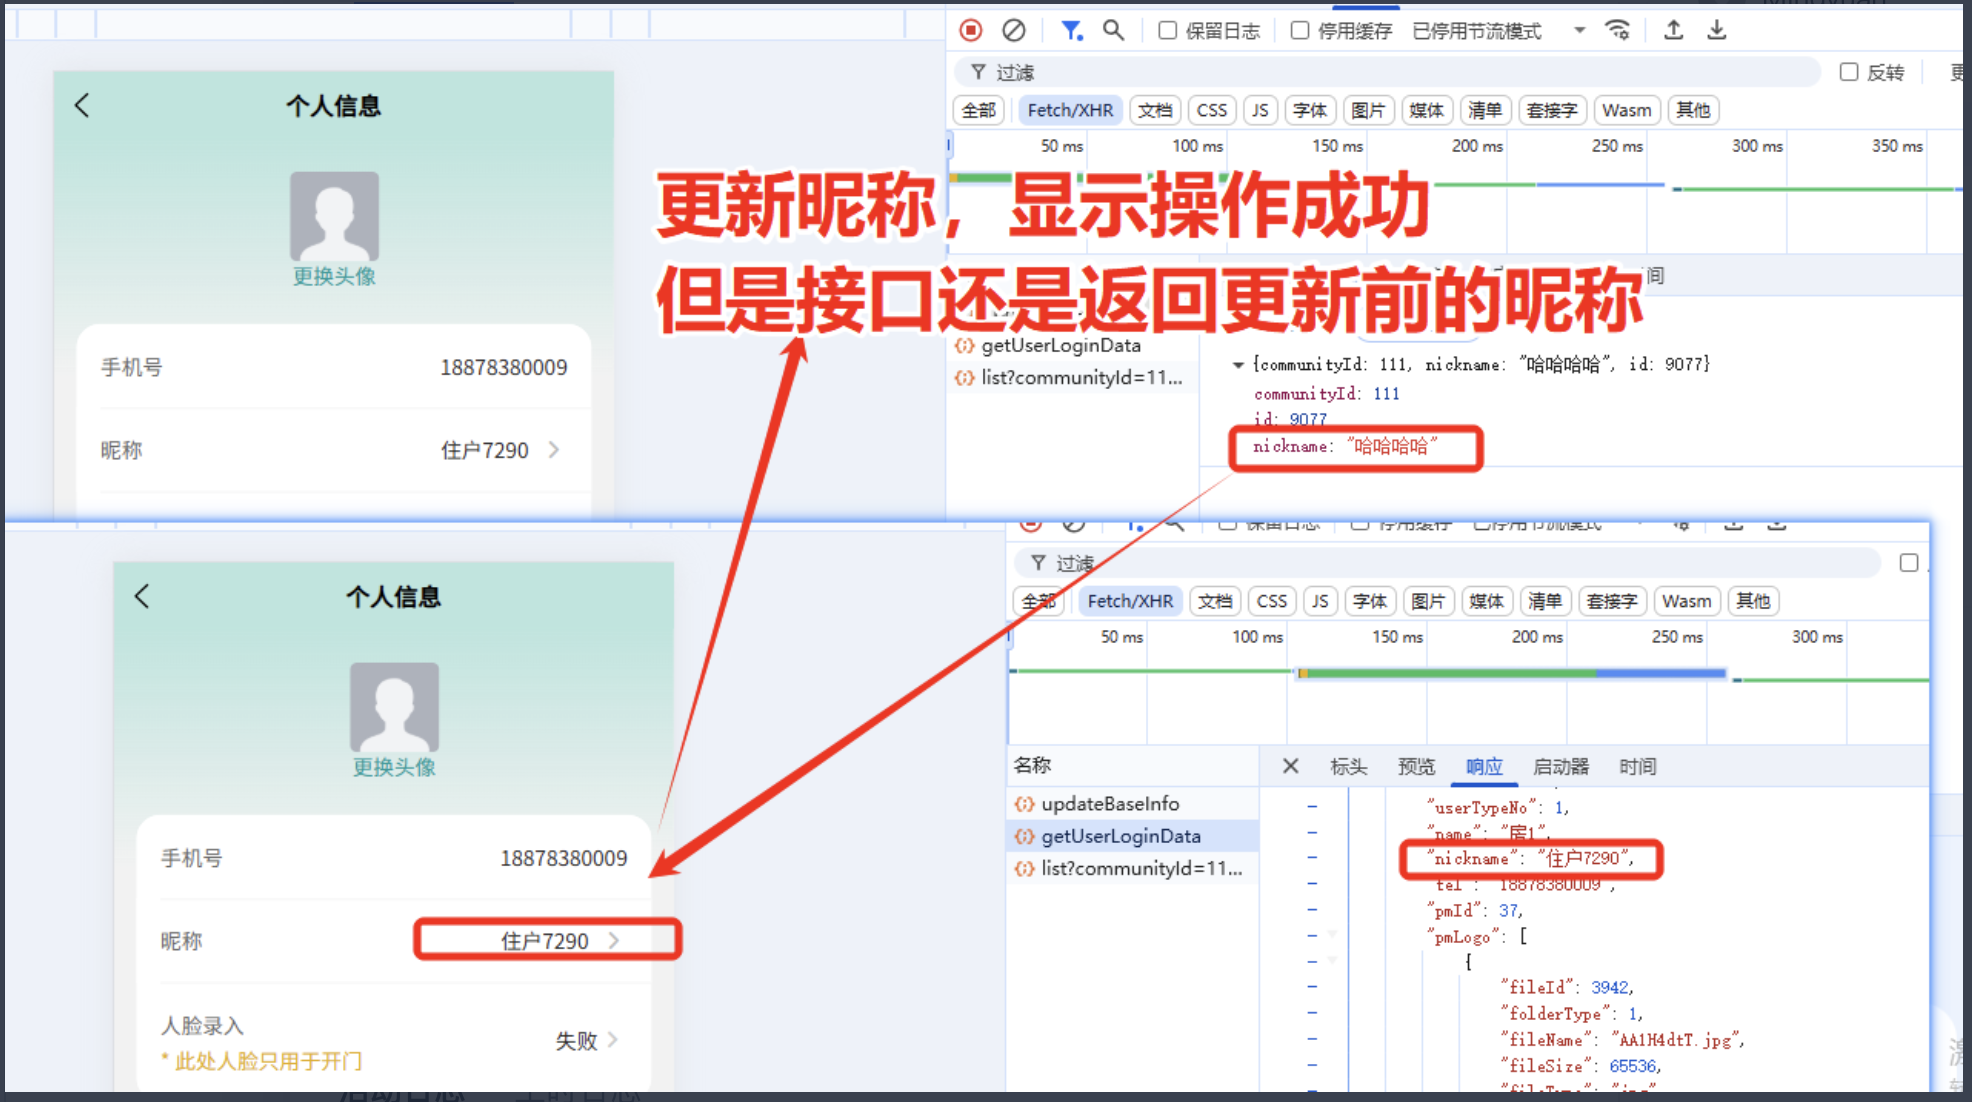Toggle the network filter funnel icon
This screenshot has width=1972, height=1102.
click(1071, 30)
